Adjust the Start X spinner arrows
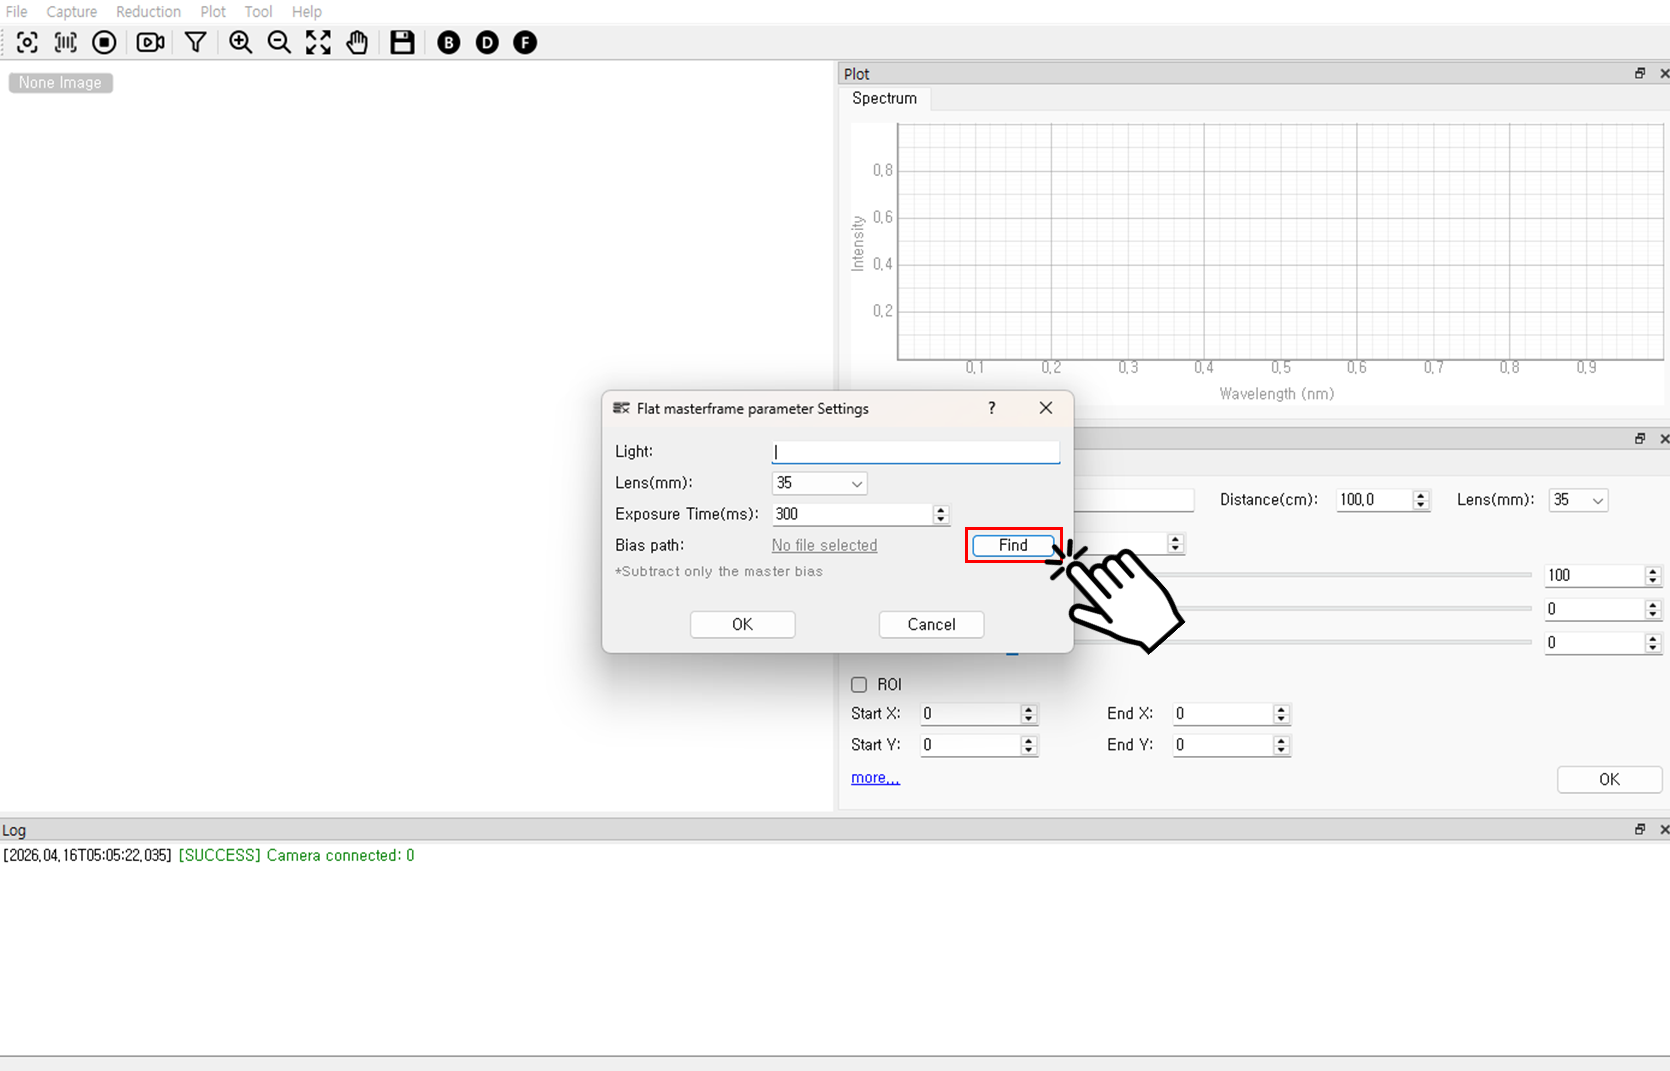Image resolution: width=1670 pixels, height=1071 pixels. coord(1028,714)
